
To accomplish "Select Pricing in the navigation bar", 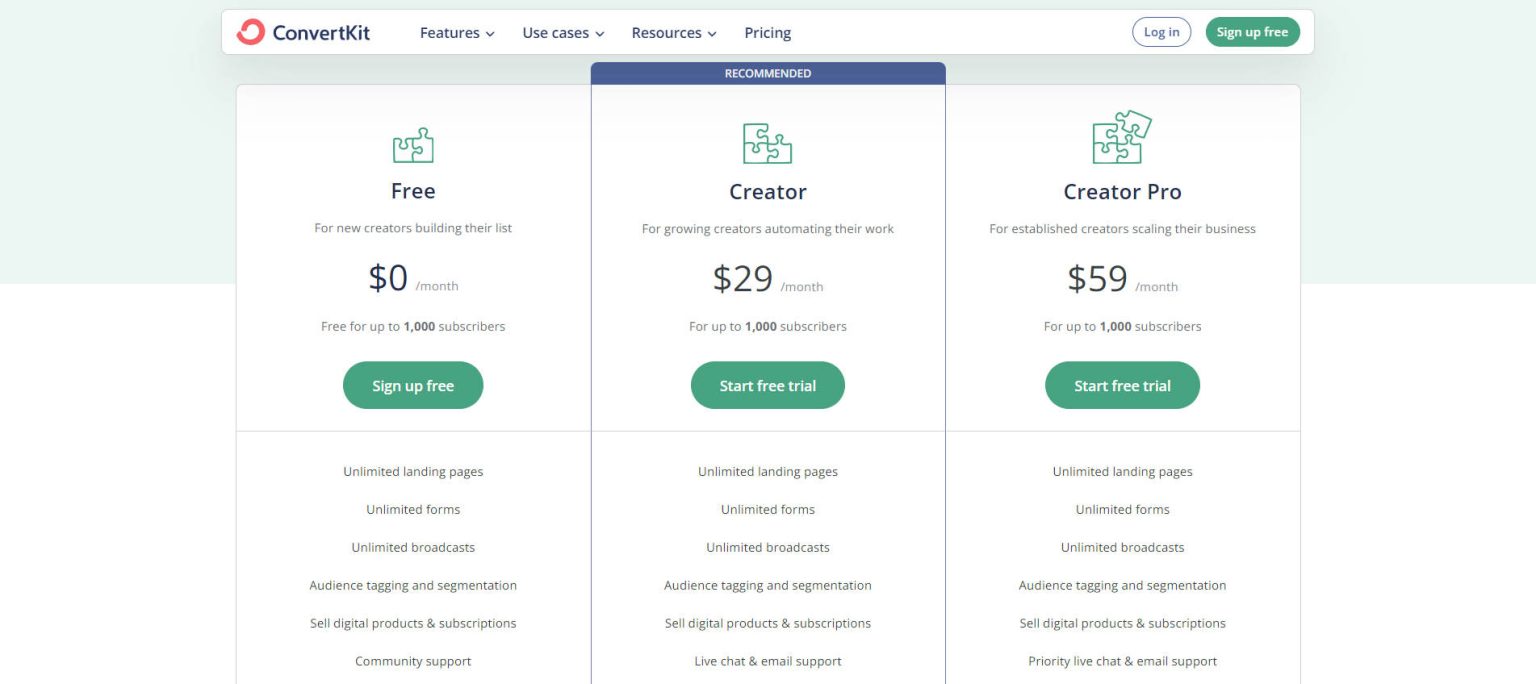I will [767, 32].
